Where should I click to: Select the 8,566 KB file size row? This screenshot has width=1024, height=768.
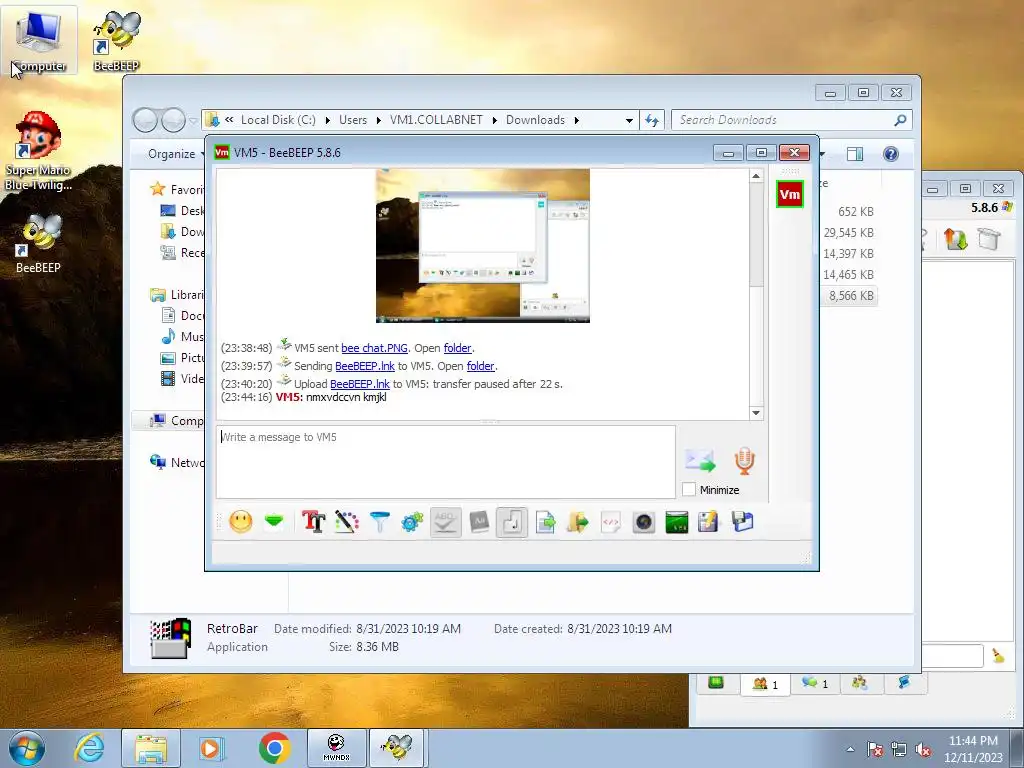851,296
